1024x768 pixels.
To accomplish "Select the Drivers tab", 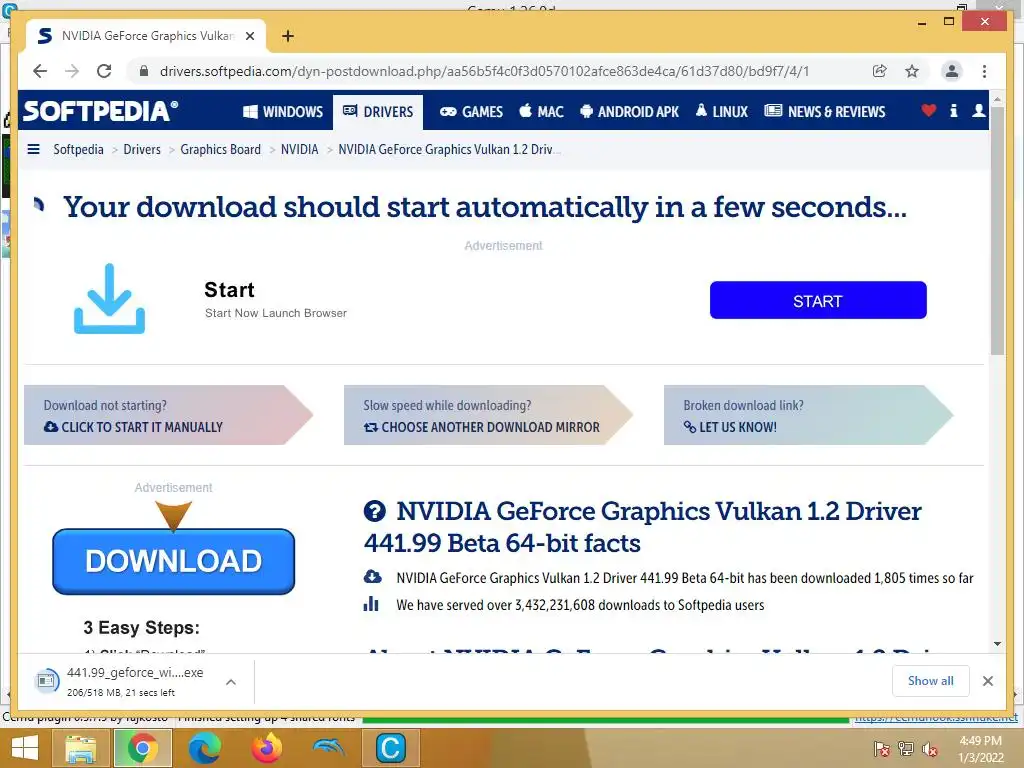I will pyautogui.click(x=378, y=112).
